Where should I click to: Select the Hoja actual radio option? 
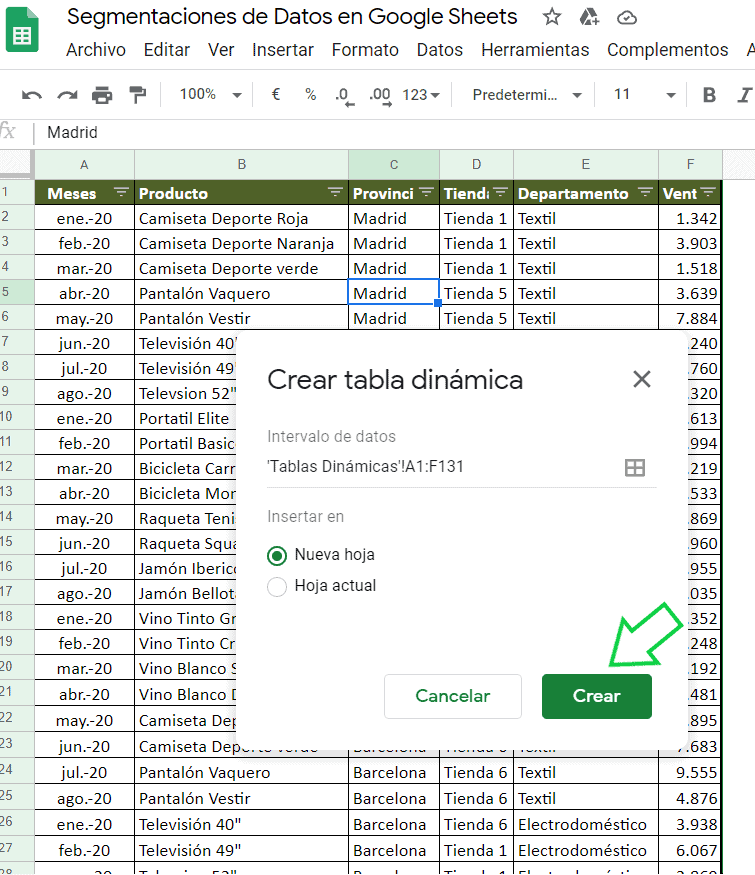point(277,586)
